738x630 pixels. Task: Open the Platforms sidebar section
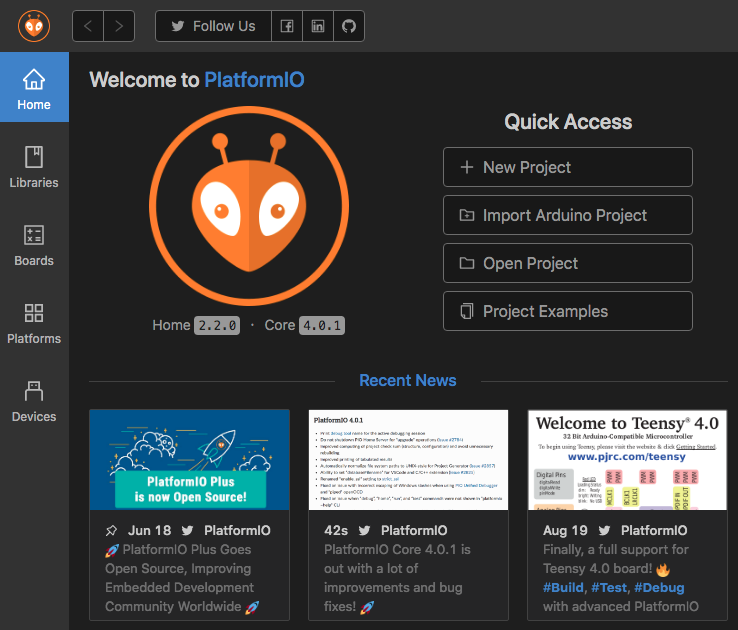(x=34, y=323)
